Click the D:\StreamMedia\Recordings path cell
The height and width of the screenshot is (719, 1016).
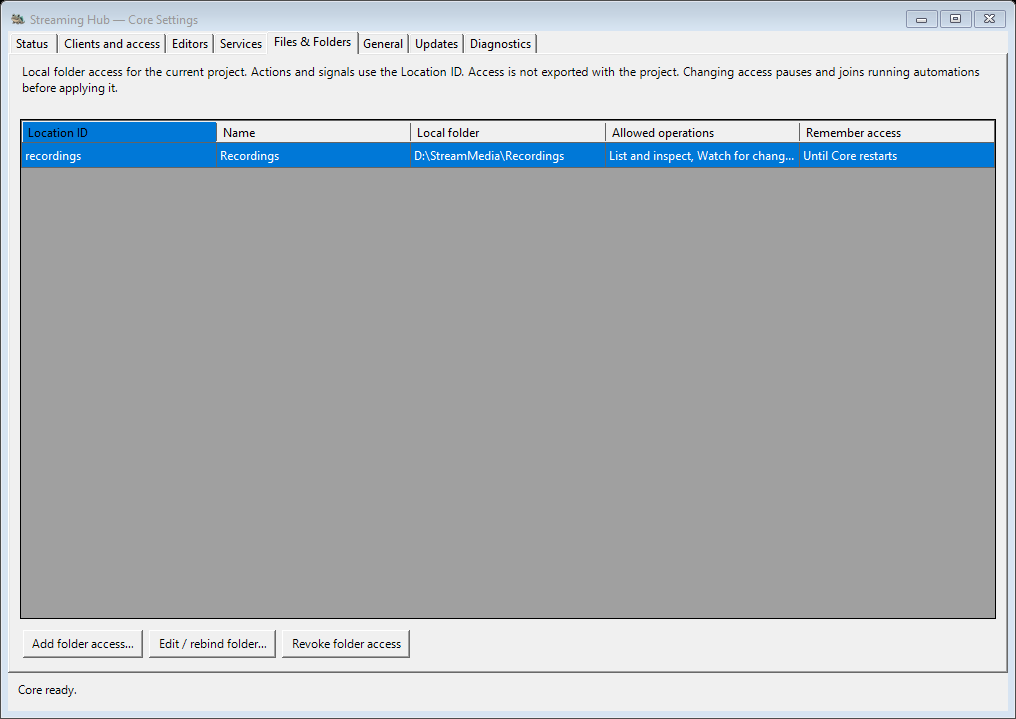point(508,156)
